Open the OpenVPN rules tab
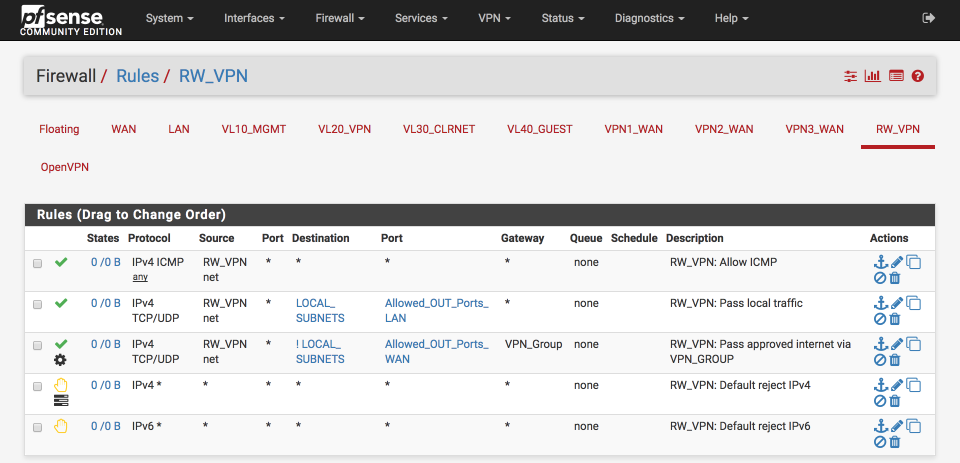Image resolution: width=960 pixels, height=463 pixels. pos(65,167)
